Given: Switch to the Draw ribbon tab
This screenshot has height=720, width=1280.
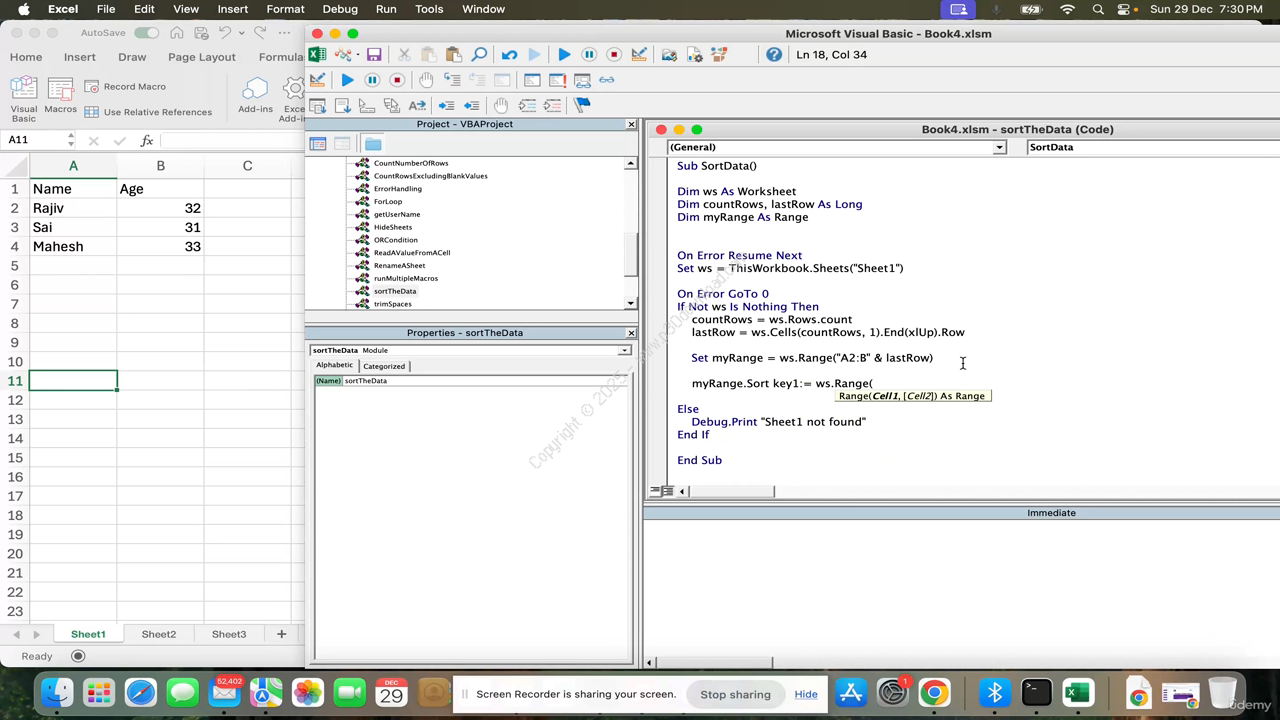Looking at the screenshot, I should [x=132, y=57].
